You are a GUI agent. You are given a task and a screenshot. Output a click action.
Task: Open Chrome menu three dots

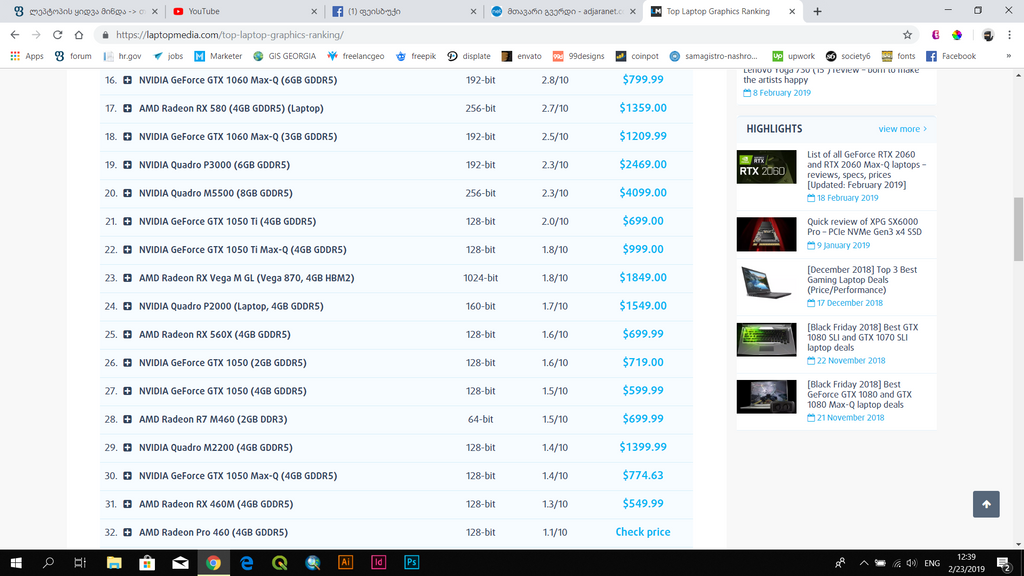coord(1010,35)
